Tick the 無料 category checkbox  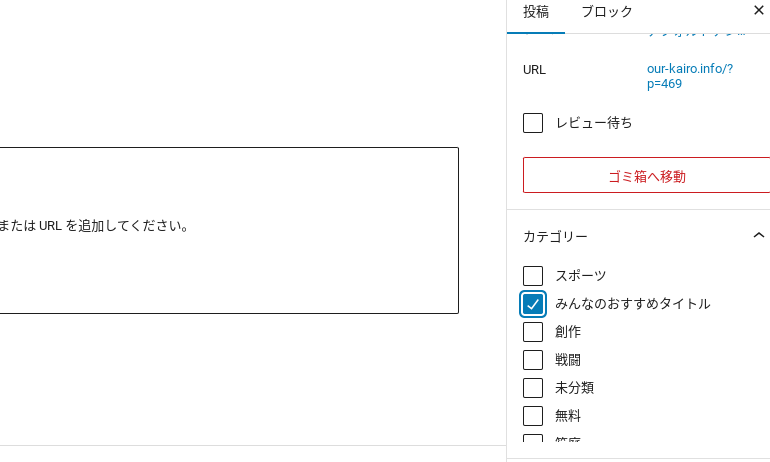coord(533,416)
